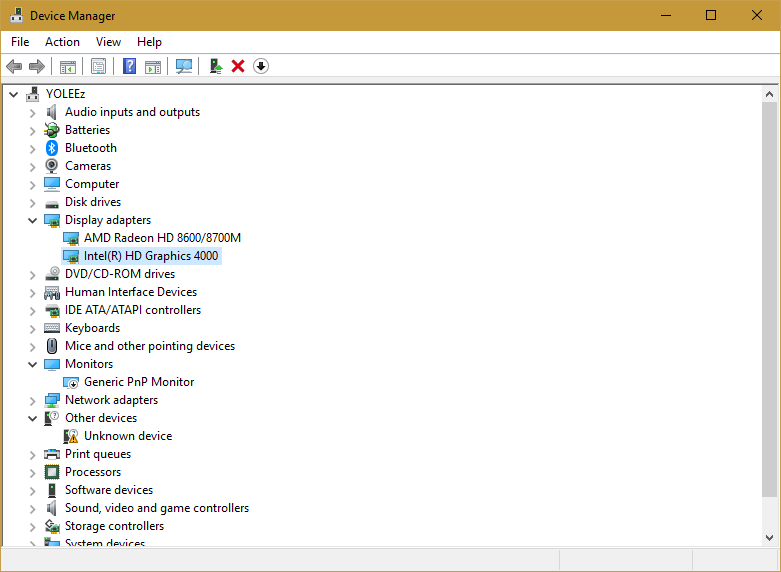The width and height of the screenshot is (781, 572).
Task: Scan for hardware changes icon
Action: (184, 66)
